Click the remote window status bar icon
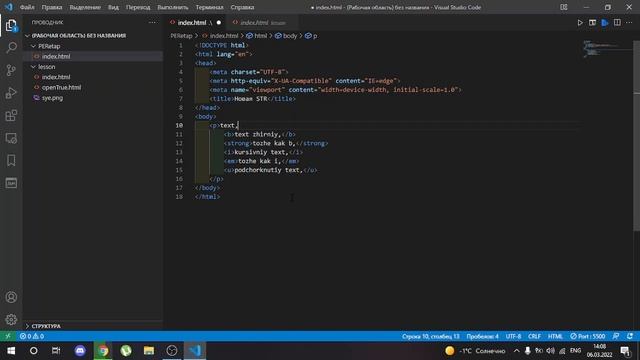640x360 pixels. 8,336
